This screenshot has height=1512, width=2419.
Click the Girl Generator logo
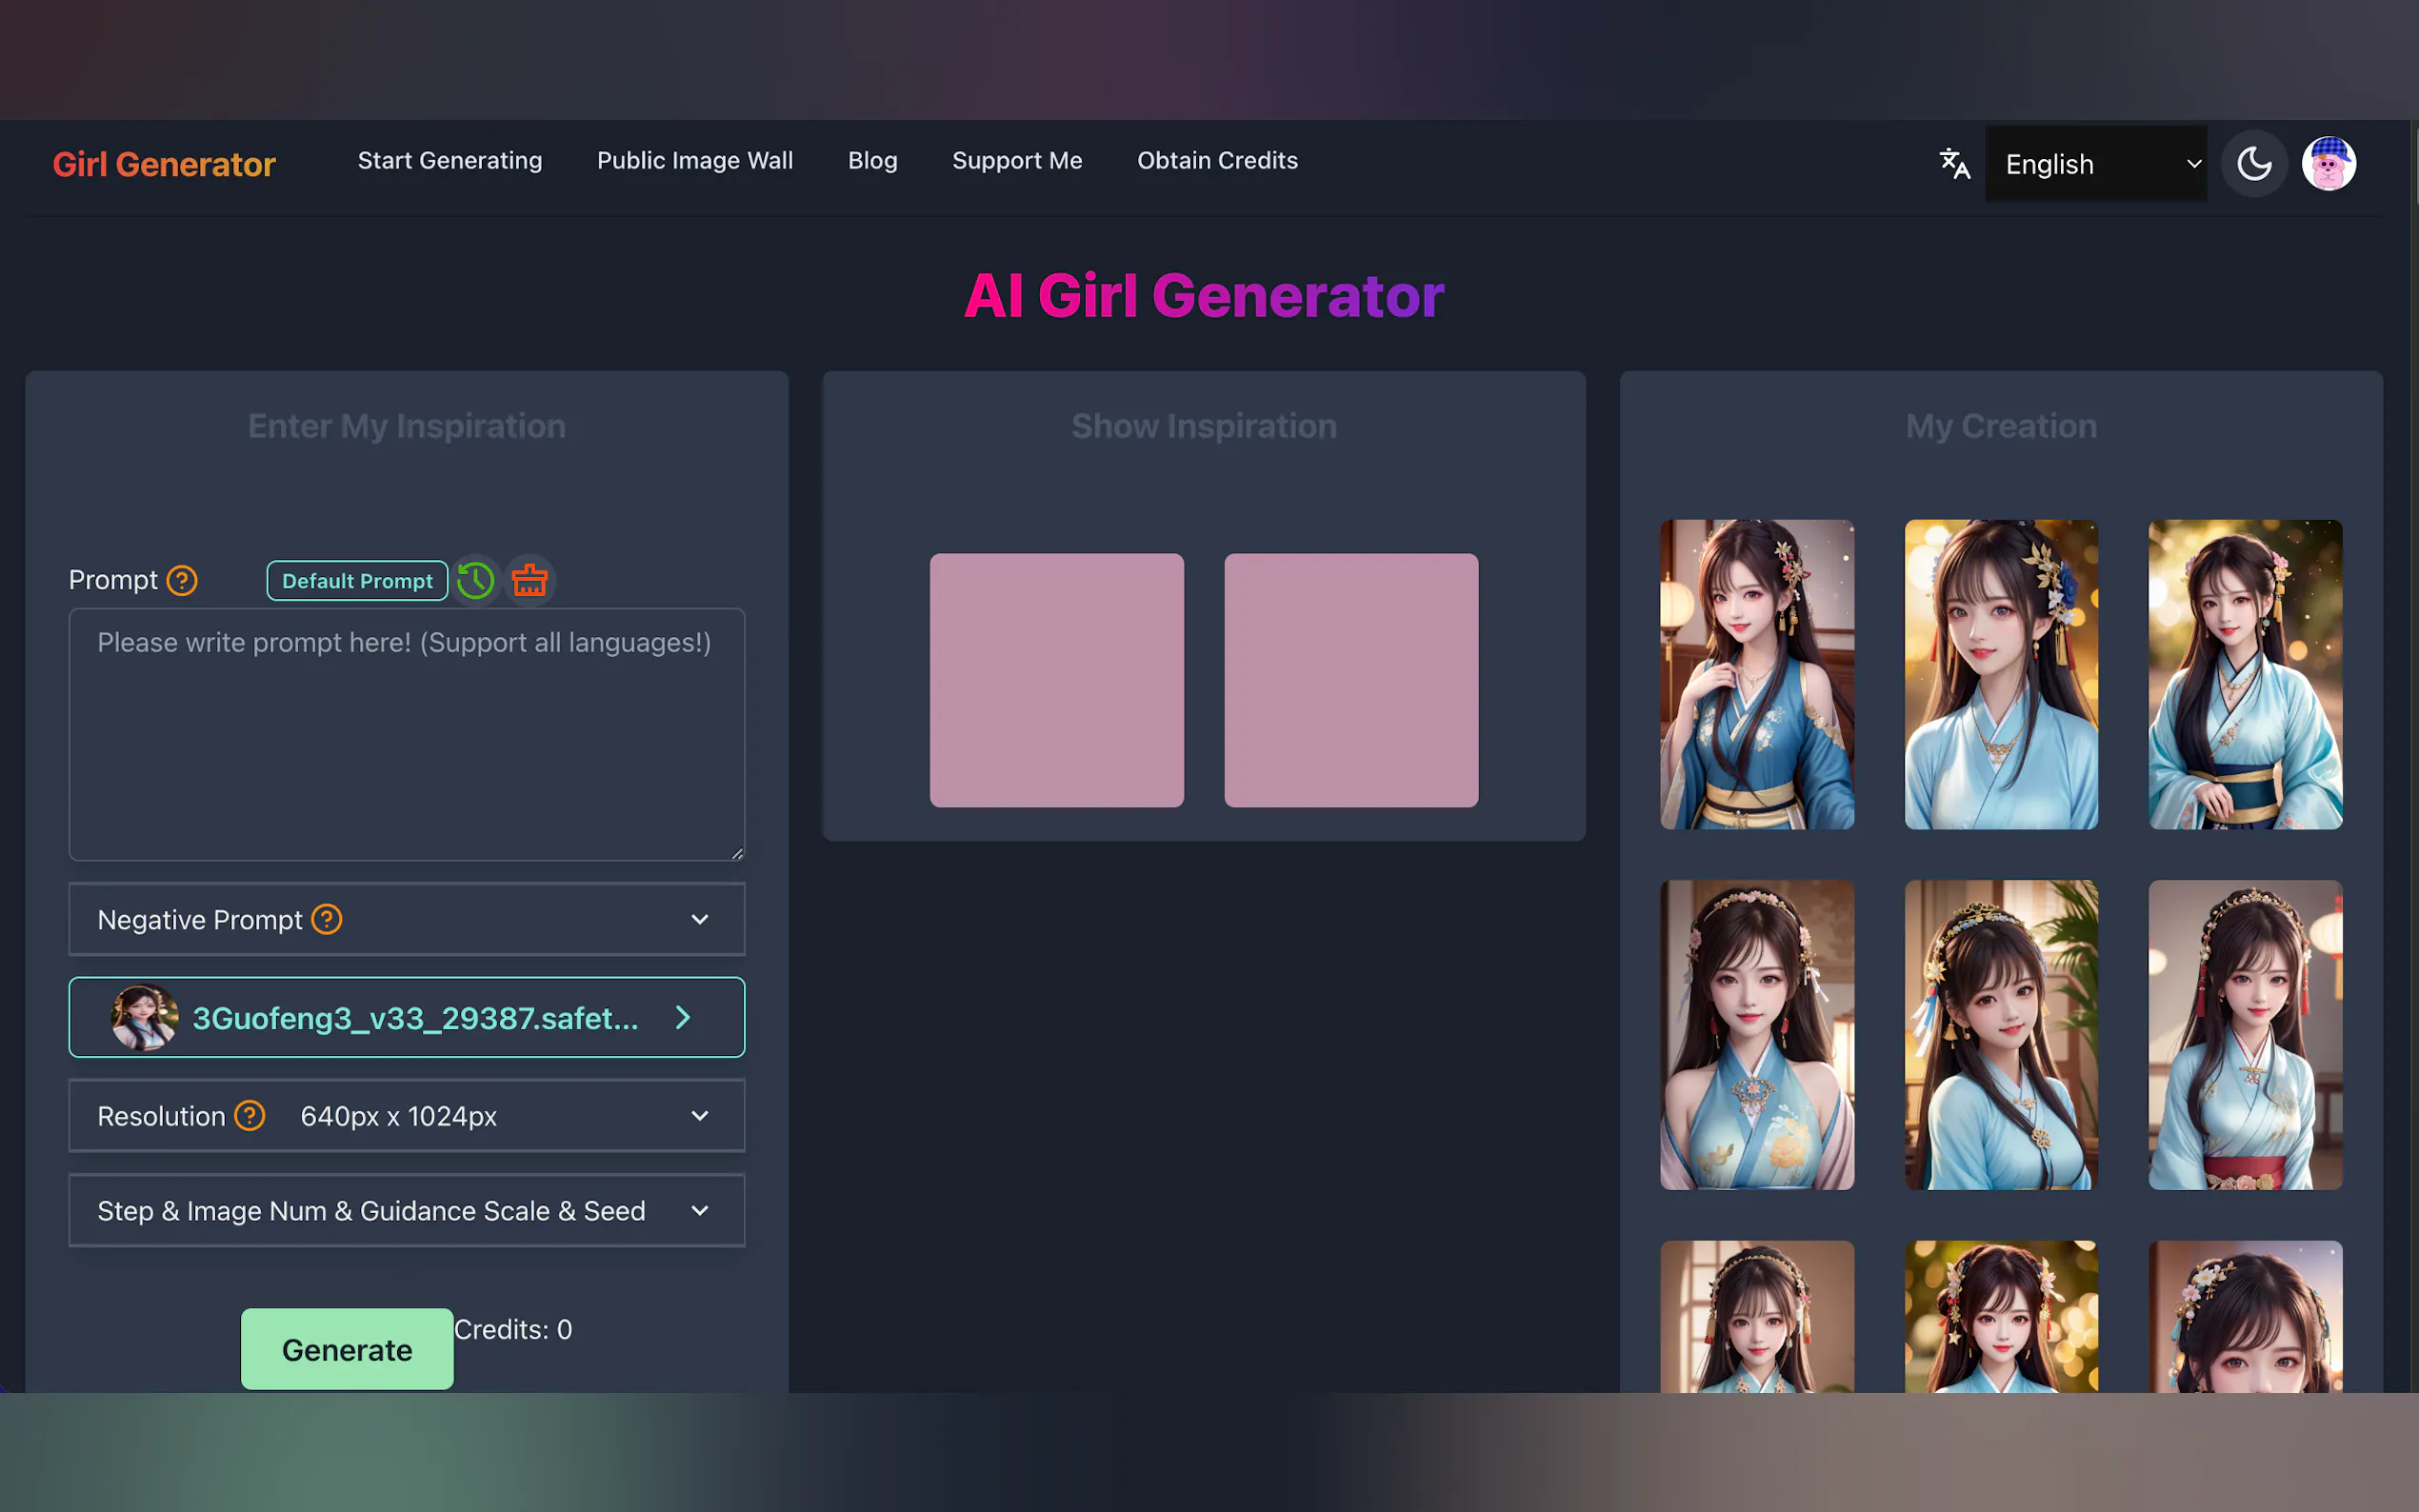click(x=164, y=164)
